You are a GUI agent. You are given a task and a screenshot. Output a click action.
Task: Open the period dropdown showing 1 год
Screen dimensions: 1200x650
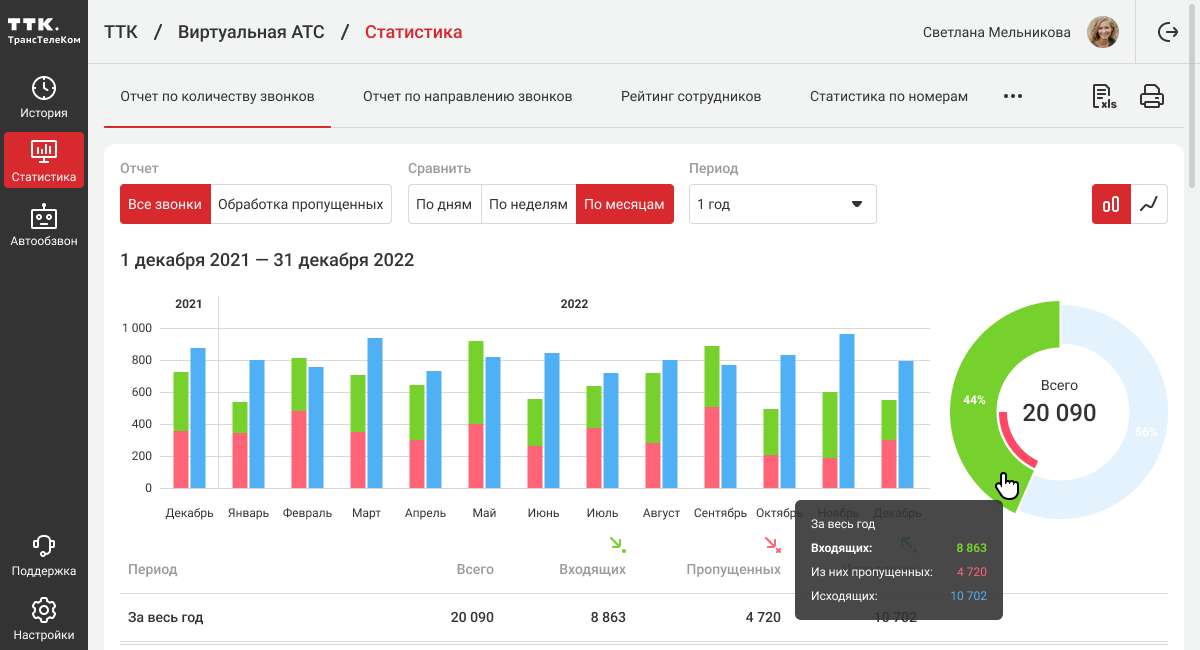pyautogui.click(x=782, y=204)
